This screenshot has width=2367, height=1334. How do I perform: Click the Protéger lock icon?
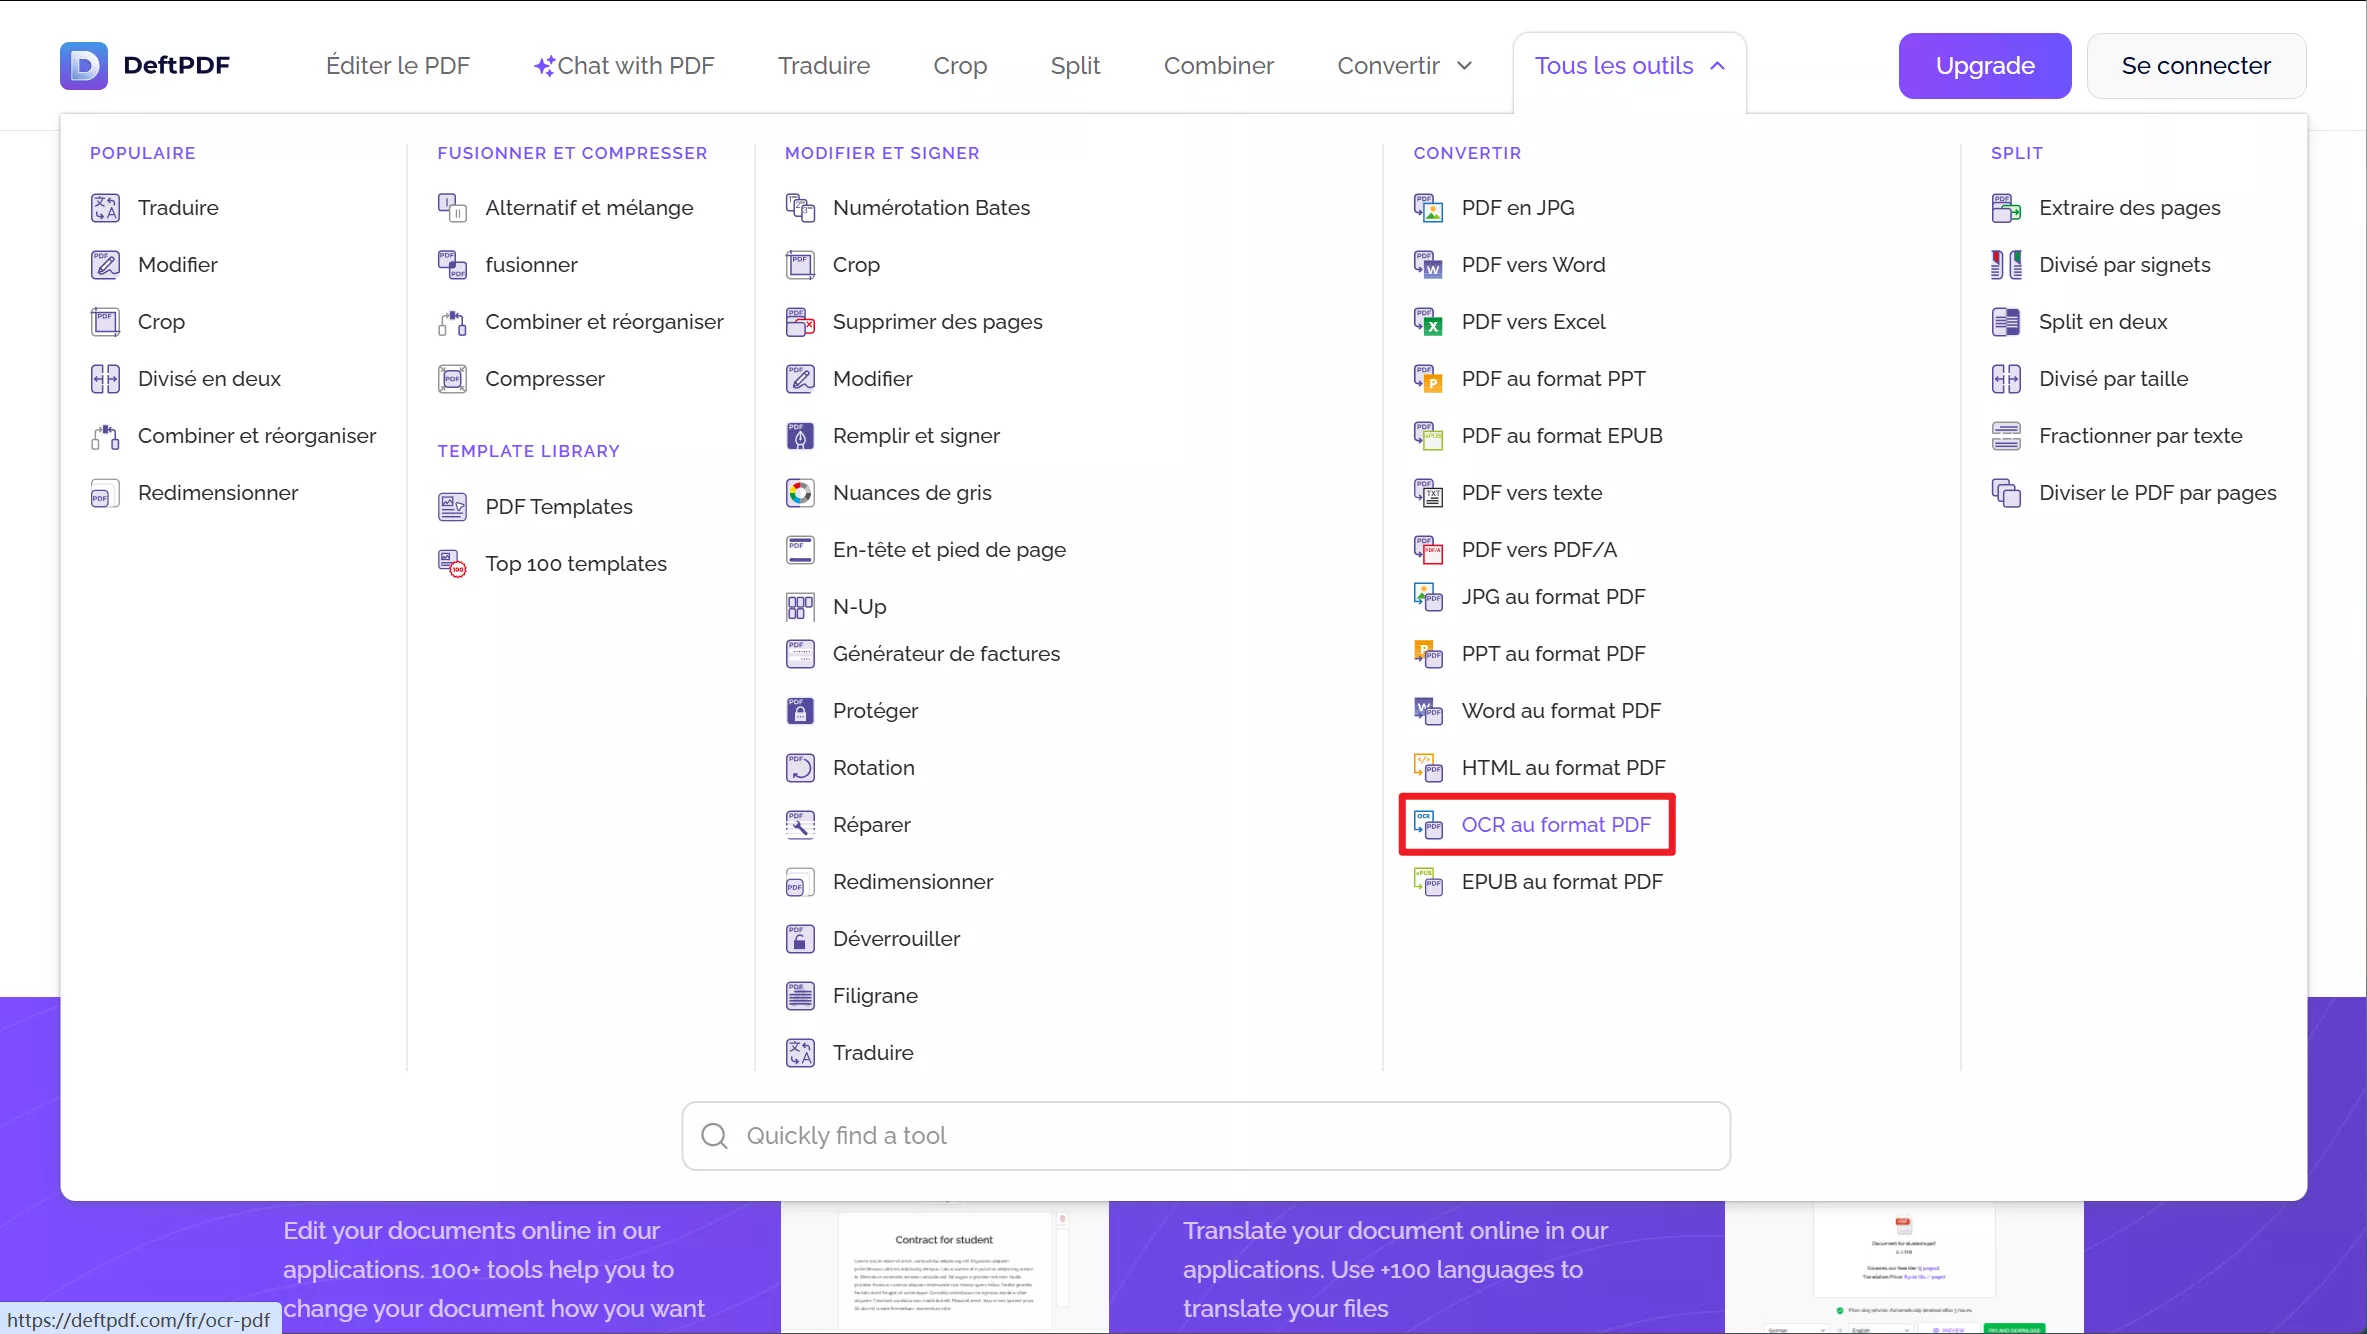point(800,711)
